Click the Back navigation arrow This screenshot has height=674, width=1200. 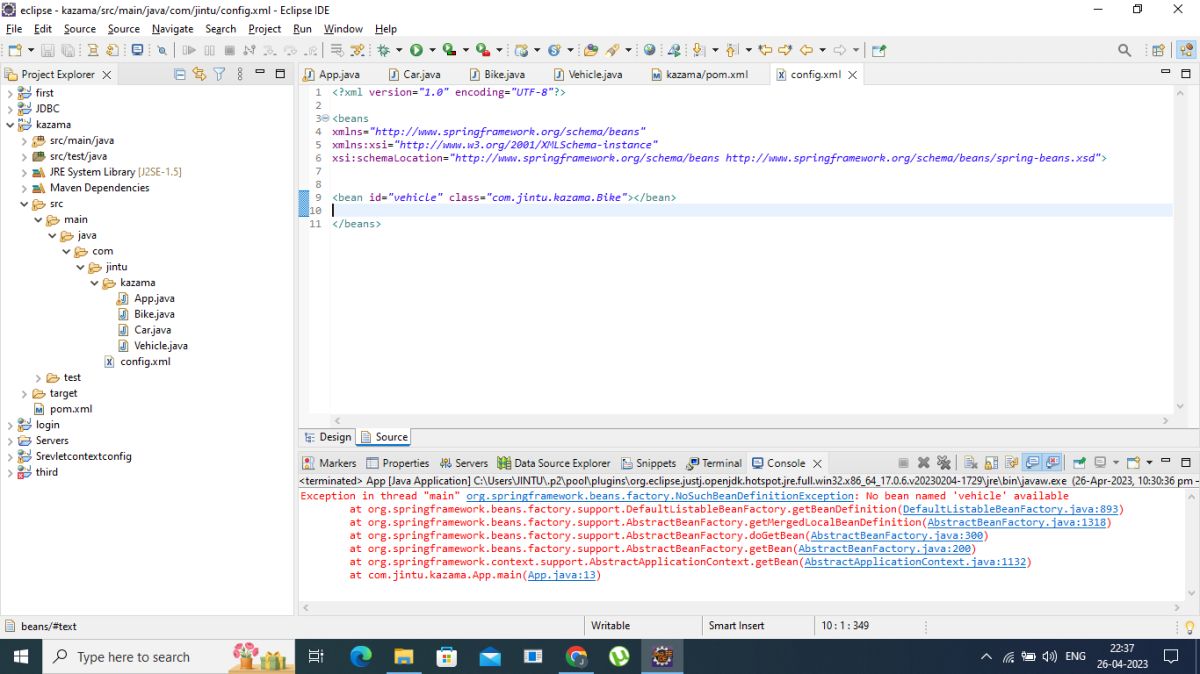pos(806,50)
